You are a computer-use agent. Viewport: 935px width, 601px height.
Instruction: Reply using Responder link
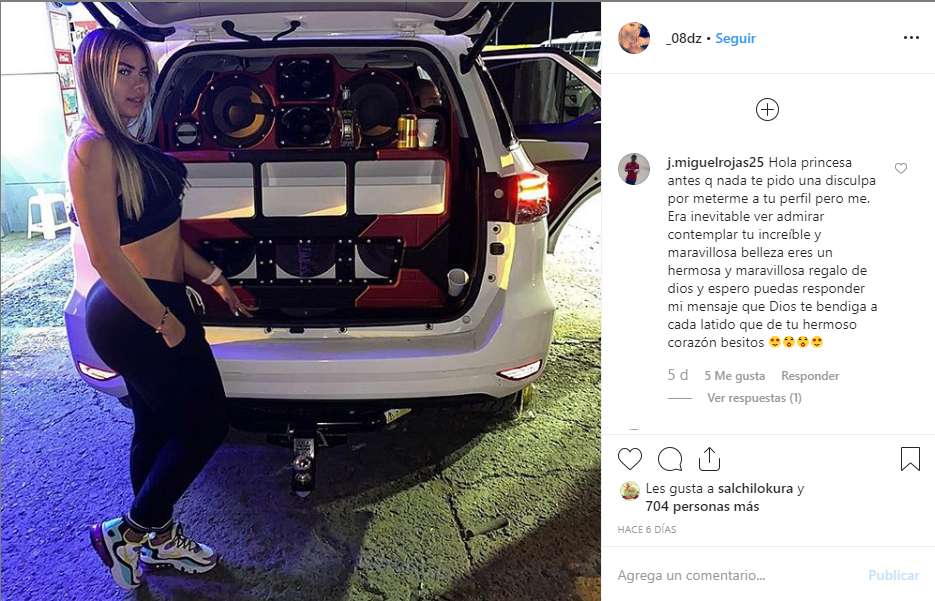point(810,376)
